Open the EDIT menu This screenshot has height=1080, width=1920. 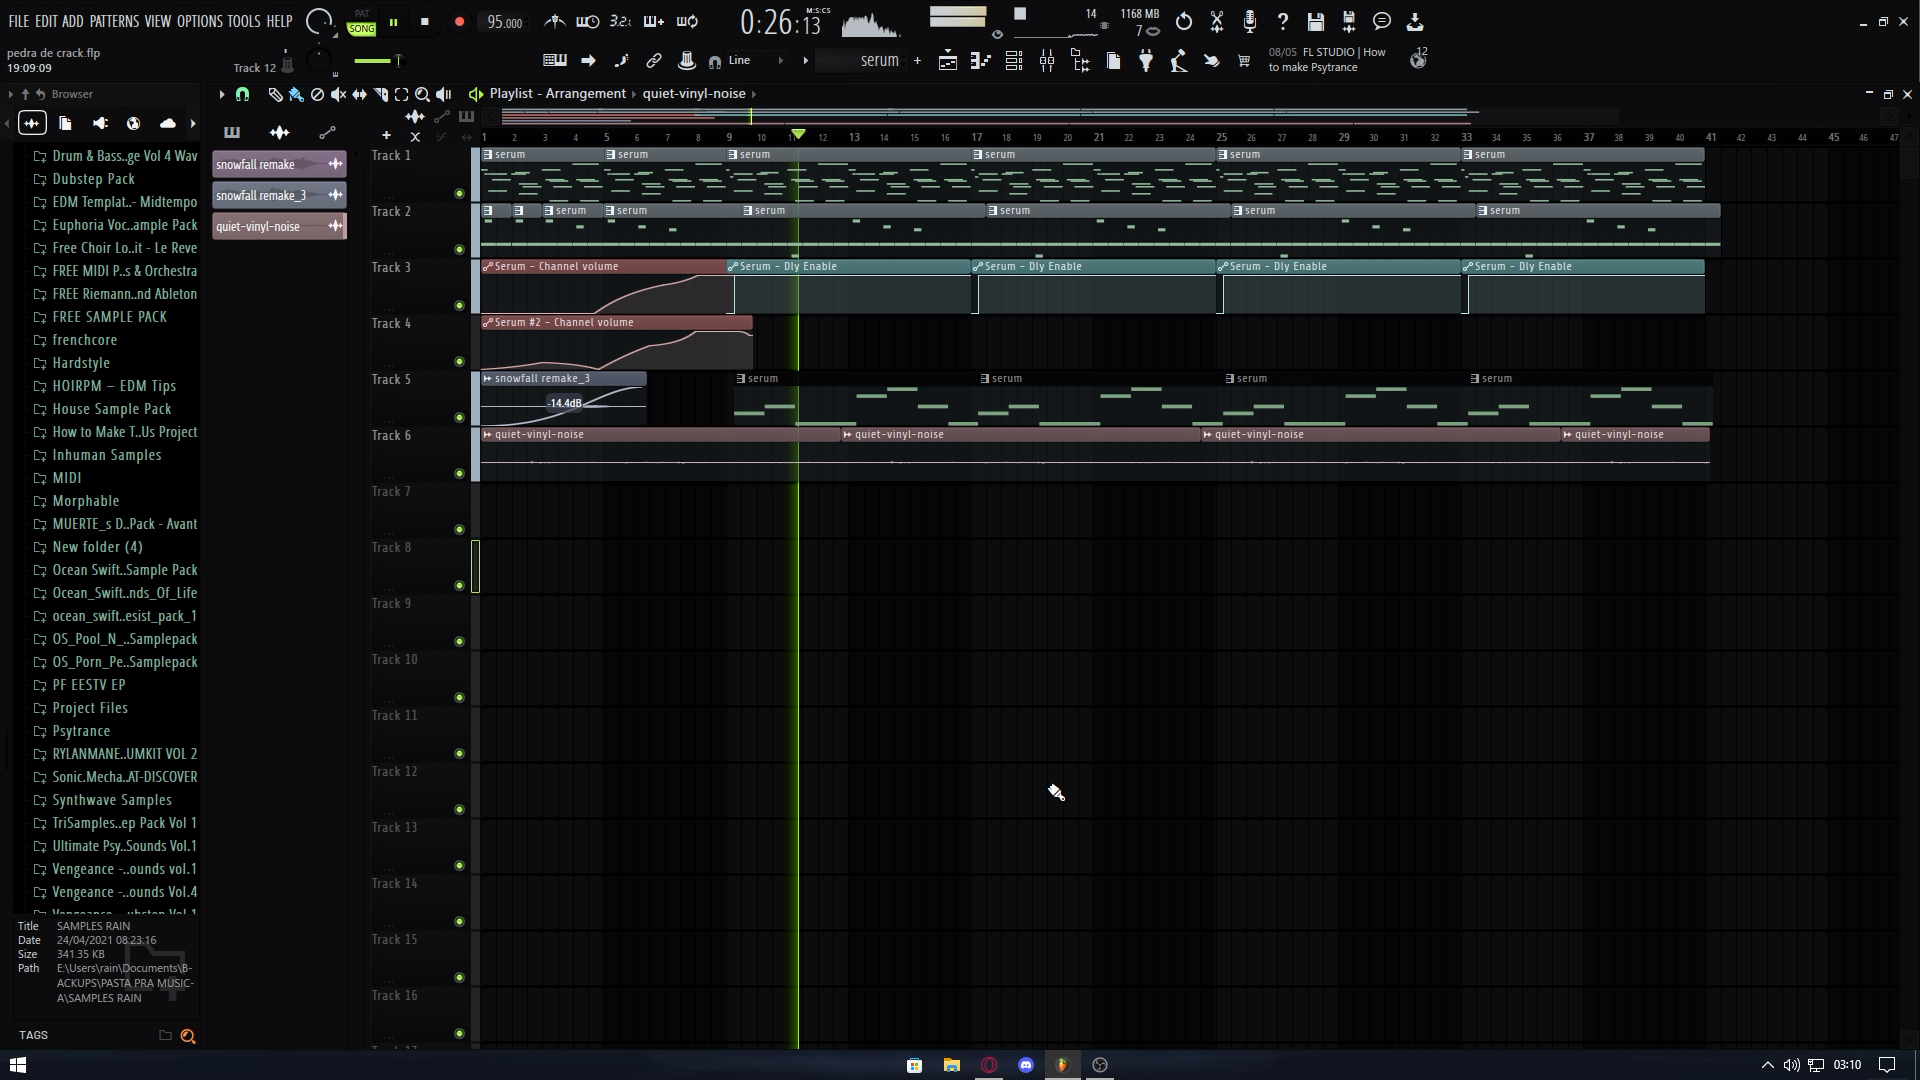46,21
